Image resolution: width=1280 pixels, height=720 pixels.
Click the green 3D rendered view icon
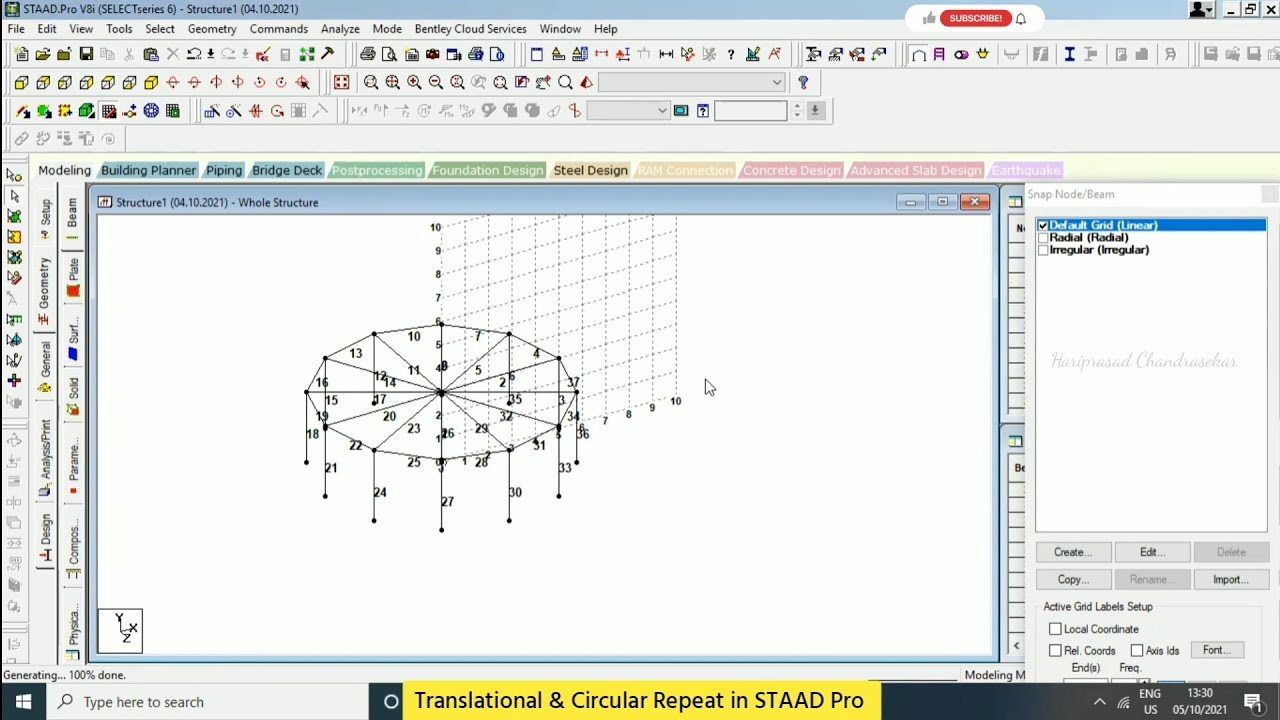[x=86, y=111]
